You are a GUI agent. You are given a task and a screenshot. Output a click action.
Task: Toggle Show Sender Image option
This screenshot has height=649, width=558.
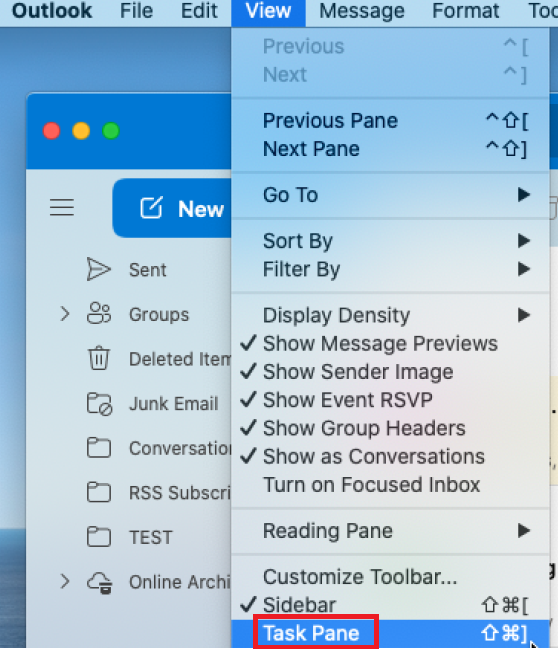390,372
